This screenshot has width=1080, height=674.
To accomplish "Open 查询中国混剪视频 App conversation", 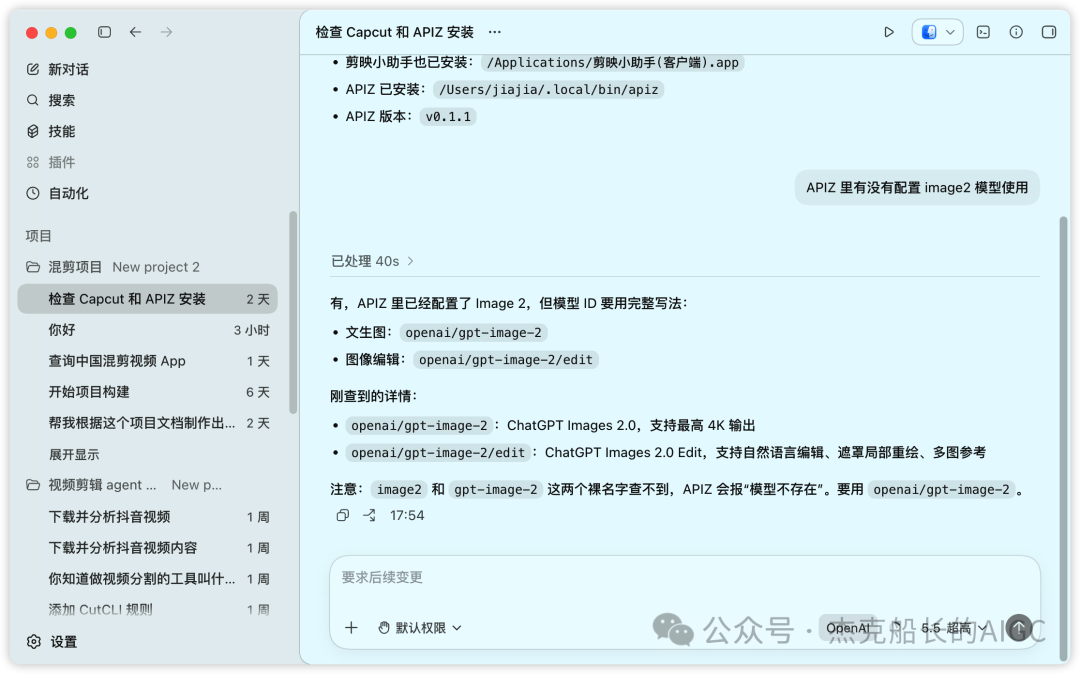I will 148,361.
